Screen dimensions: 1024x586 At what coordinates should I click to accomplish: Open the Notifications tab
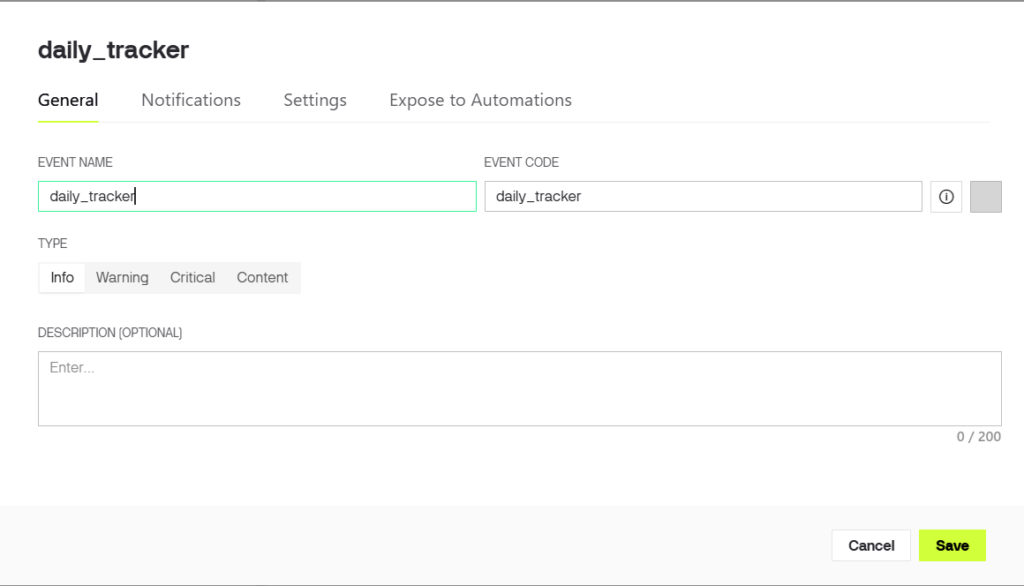pyautogui.click(x=191, y=100)
